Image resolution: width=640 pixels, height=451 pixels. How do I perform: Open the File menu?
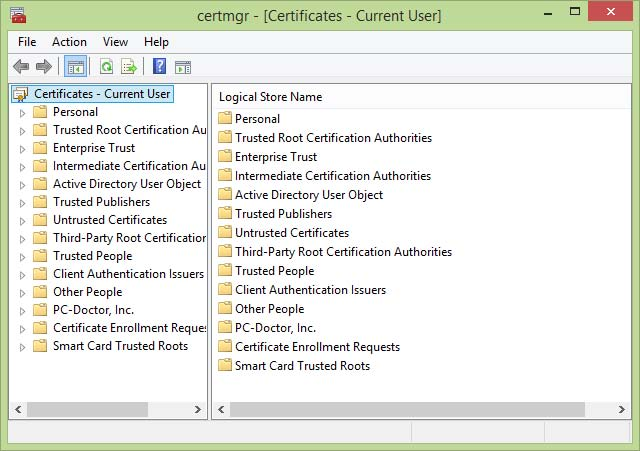click(27, 42)
